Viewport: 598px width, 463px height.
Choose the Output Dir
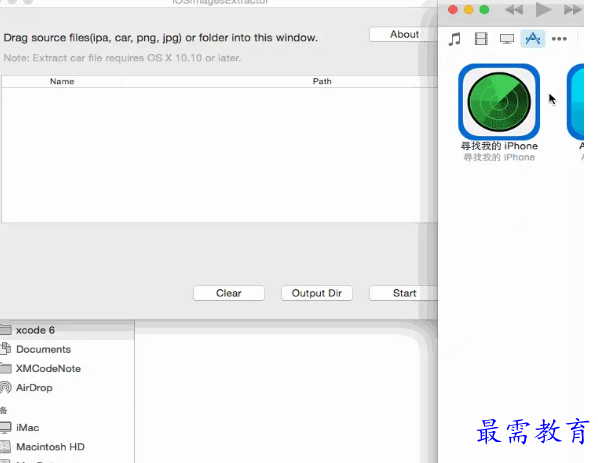(x=317, y=293)
